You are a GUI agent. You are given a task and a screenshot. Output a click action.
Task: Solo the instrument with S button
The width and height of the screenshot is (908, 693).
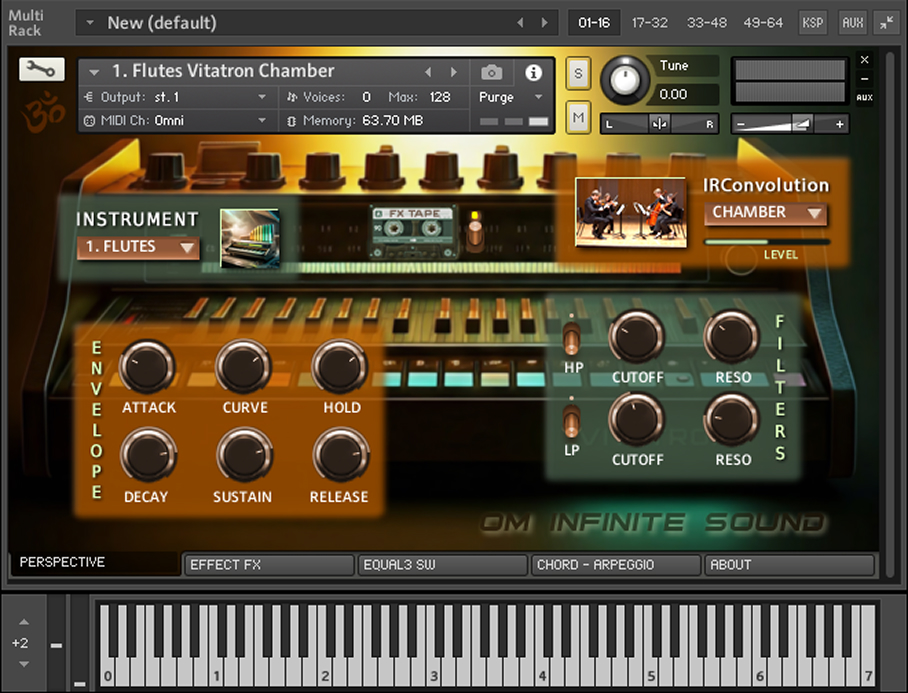pyautogui.click(x=578, y=74)
